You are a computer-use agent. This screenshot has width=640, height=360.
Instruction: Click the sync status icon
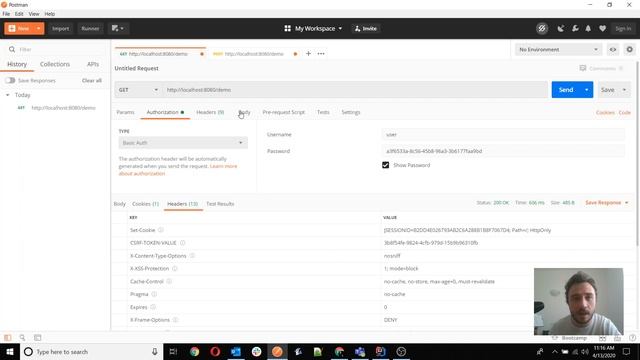pyautogui.click(x=542, y=29)
